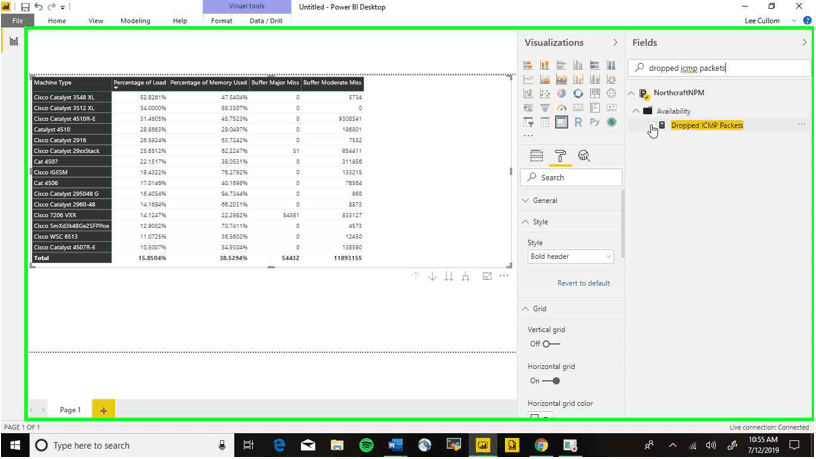
Task: Open More options on the matrix visual
Action: pyautogui.click(x=504, y=276)
